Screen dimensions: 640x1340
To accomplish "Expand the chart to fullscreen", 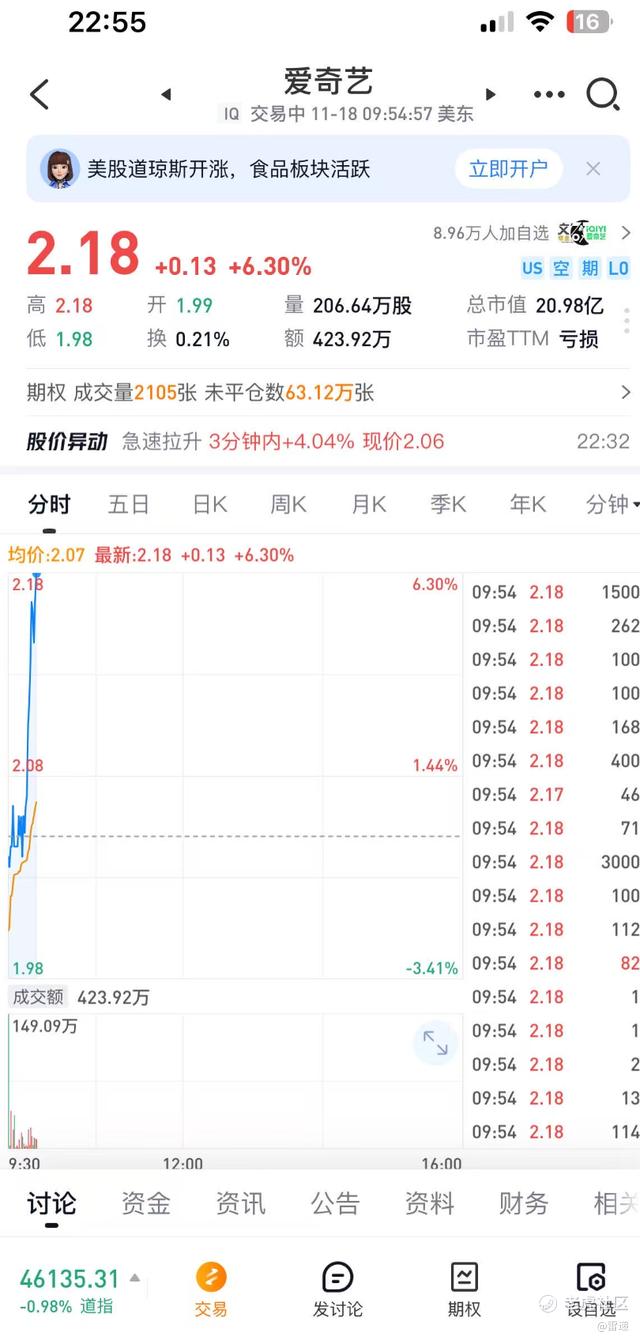I will click(x=435, y=1043).
